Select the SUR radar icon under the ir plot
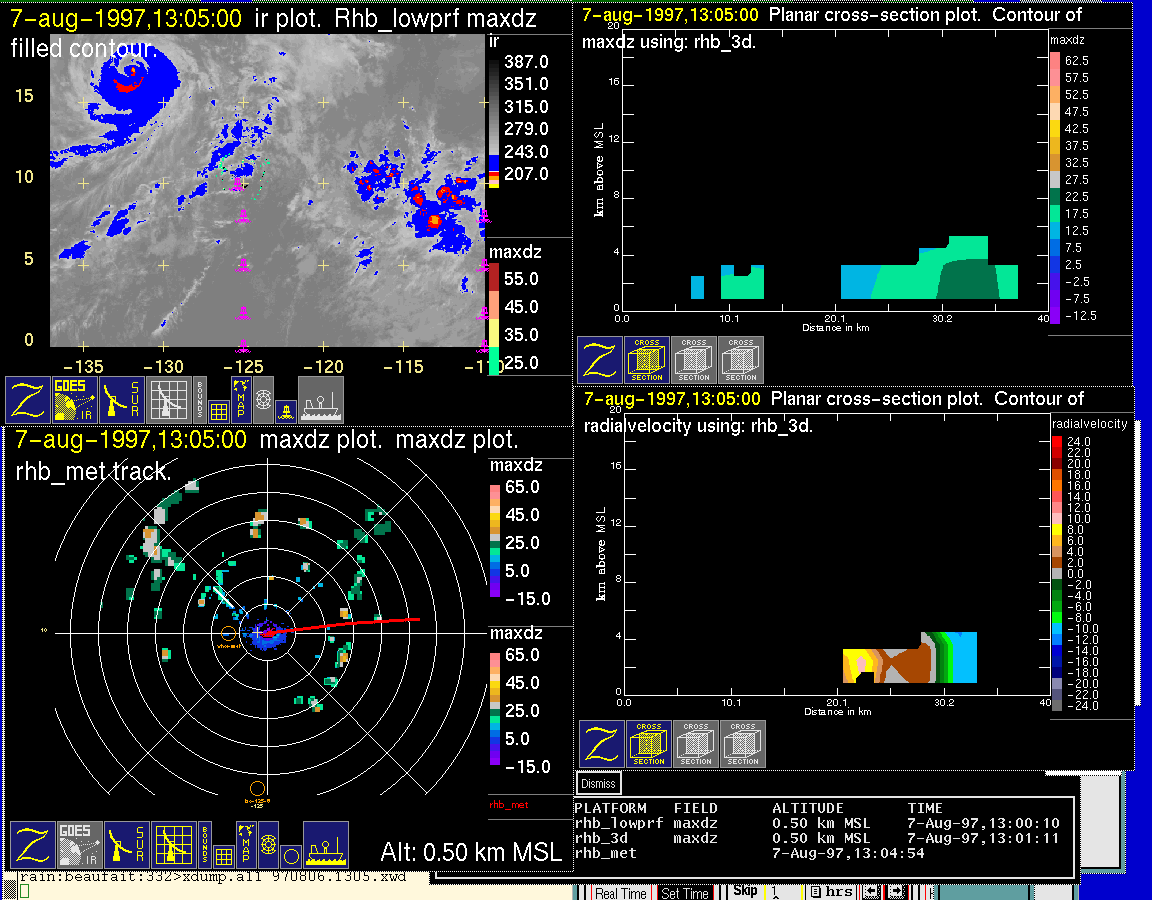1152x900 pixels. (122, 399)
